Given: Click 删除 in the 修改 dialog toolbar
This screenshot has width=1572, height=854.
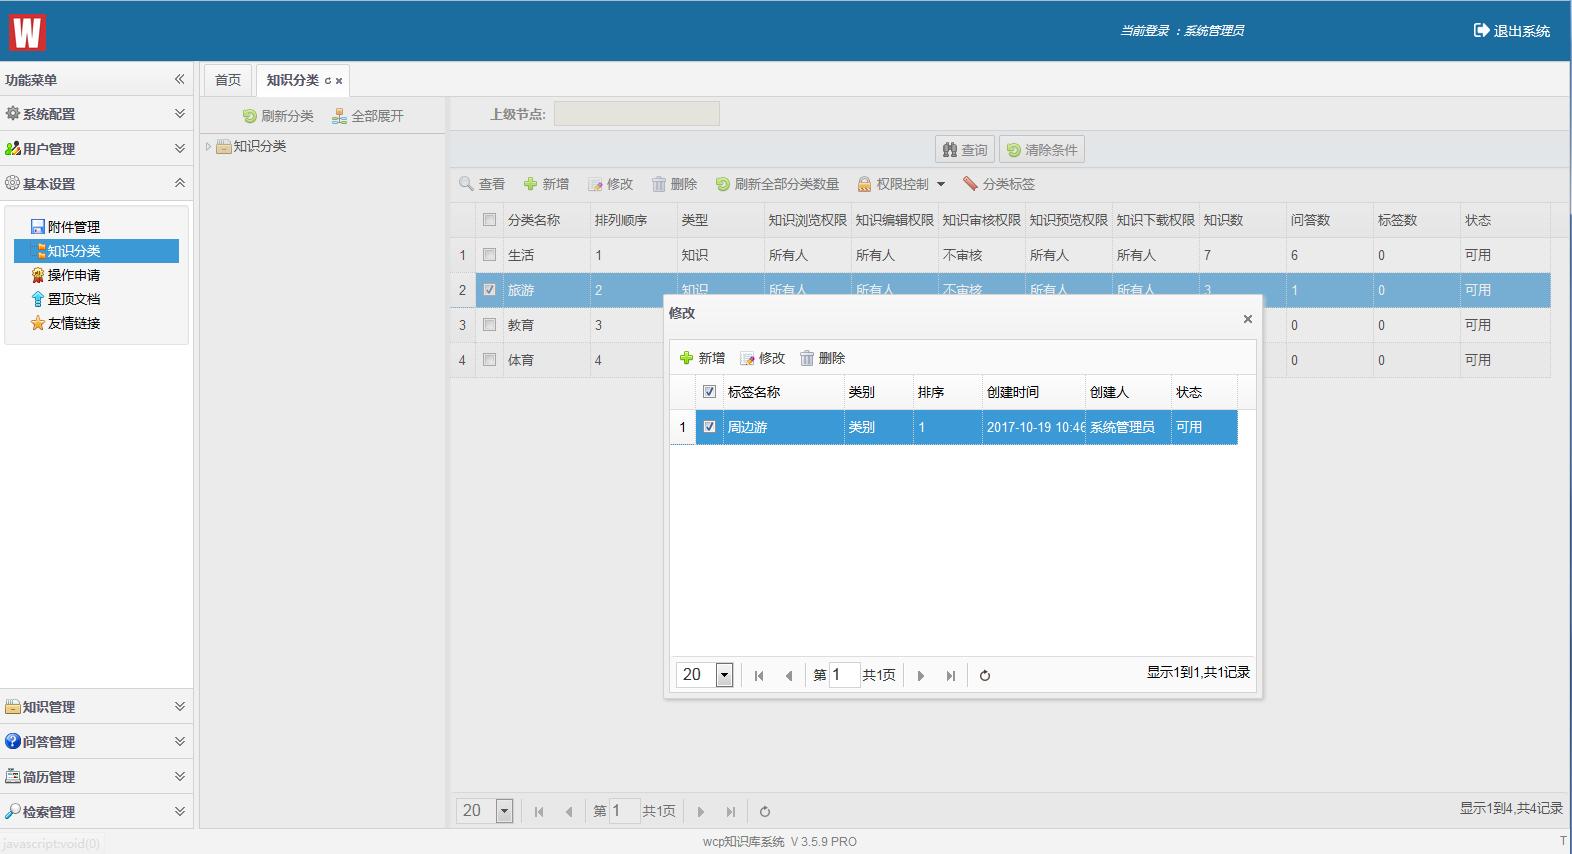Looking at the screenshot, I should click(822, 358).
